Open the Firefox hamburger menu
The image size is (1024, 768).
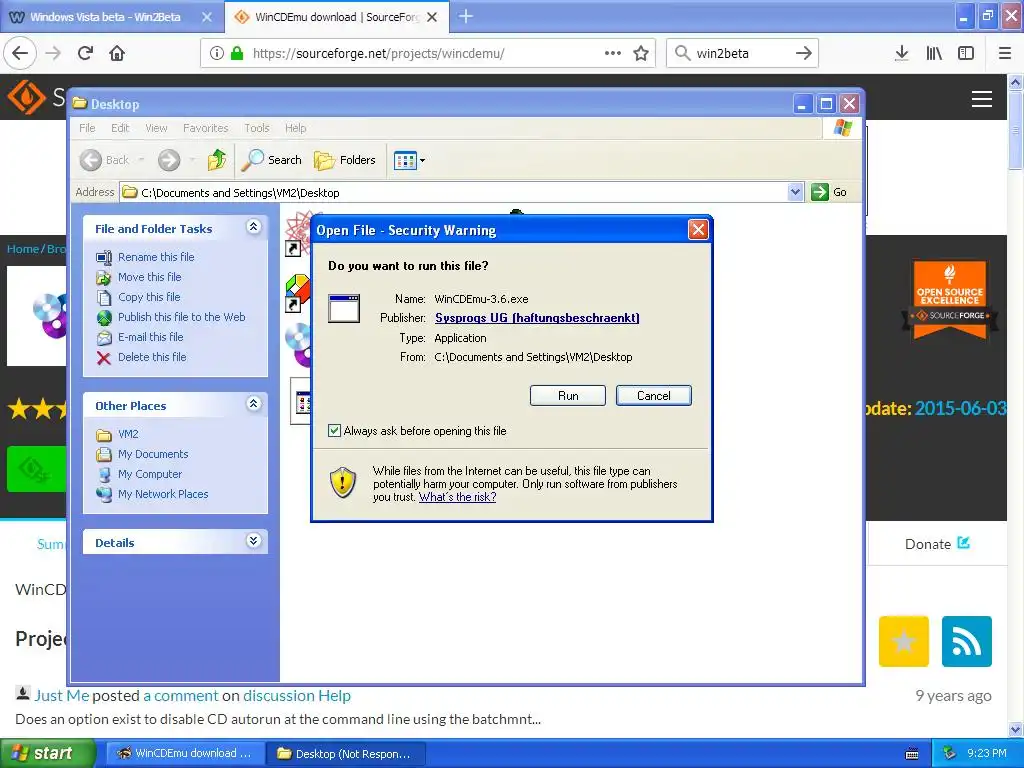pyautogui.click(x=1005, y=53)
